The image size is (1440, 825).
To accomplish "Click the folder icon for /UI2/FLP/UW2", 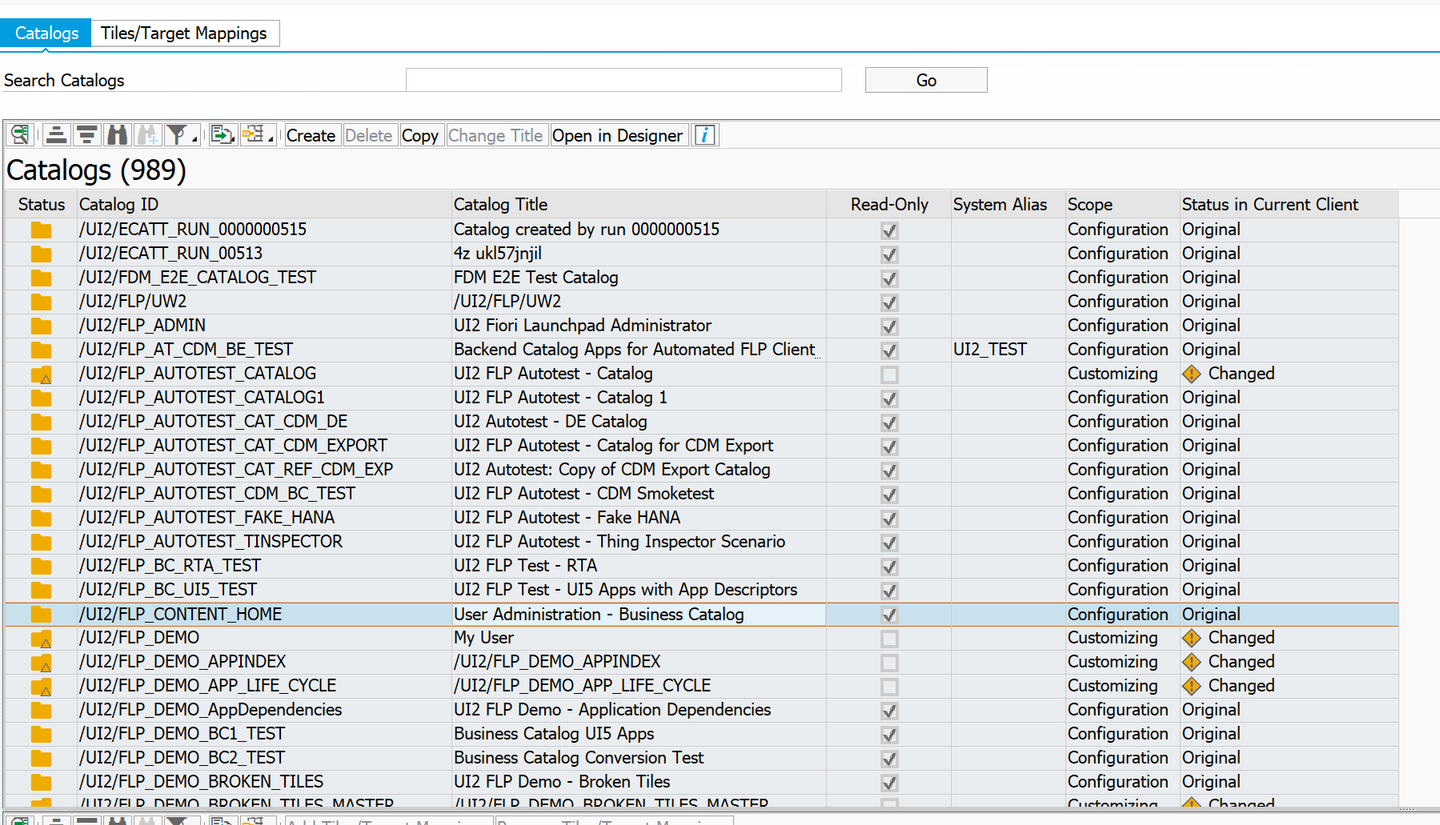I will (x=41, y=302).
